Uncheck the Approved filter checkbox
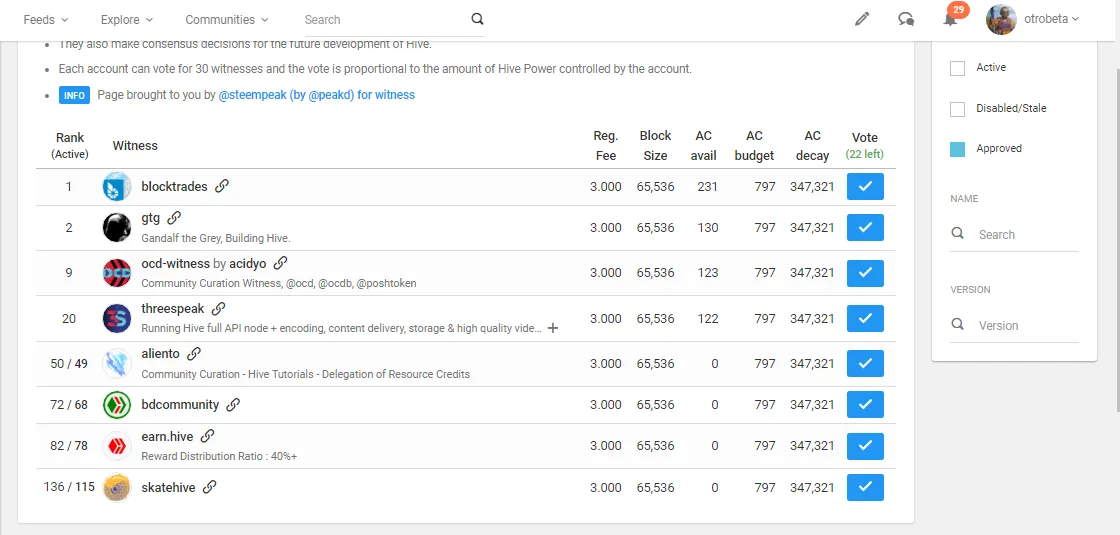This screenshot has height=535, width=1120. [957, 149]
